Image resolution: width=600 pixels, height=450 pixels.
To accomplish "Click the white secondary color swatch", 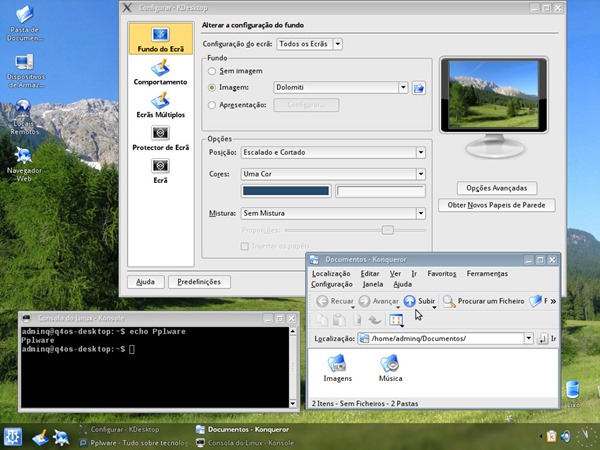I will click(x=380, y=191).
